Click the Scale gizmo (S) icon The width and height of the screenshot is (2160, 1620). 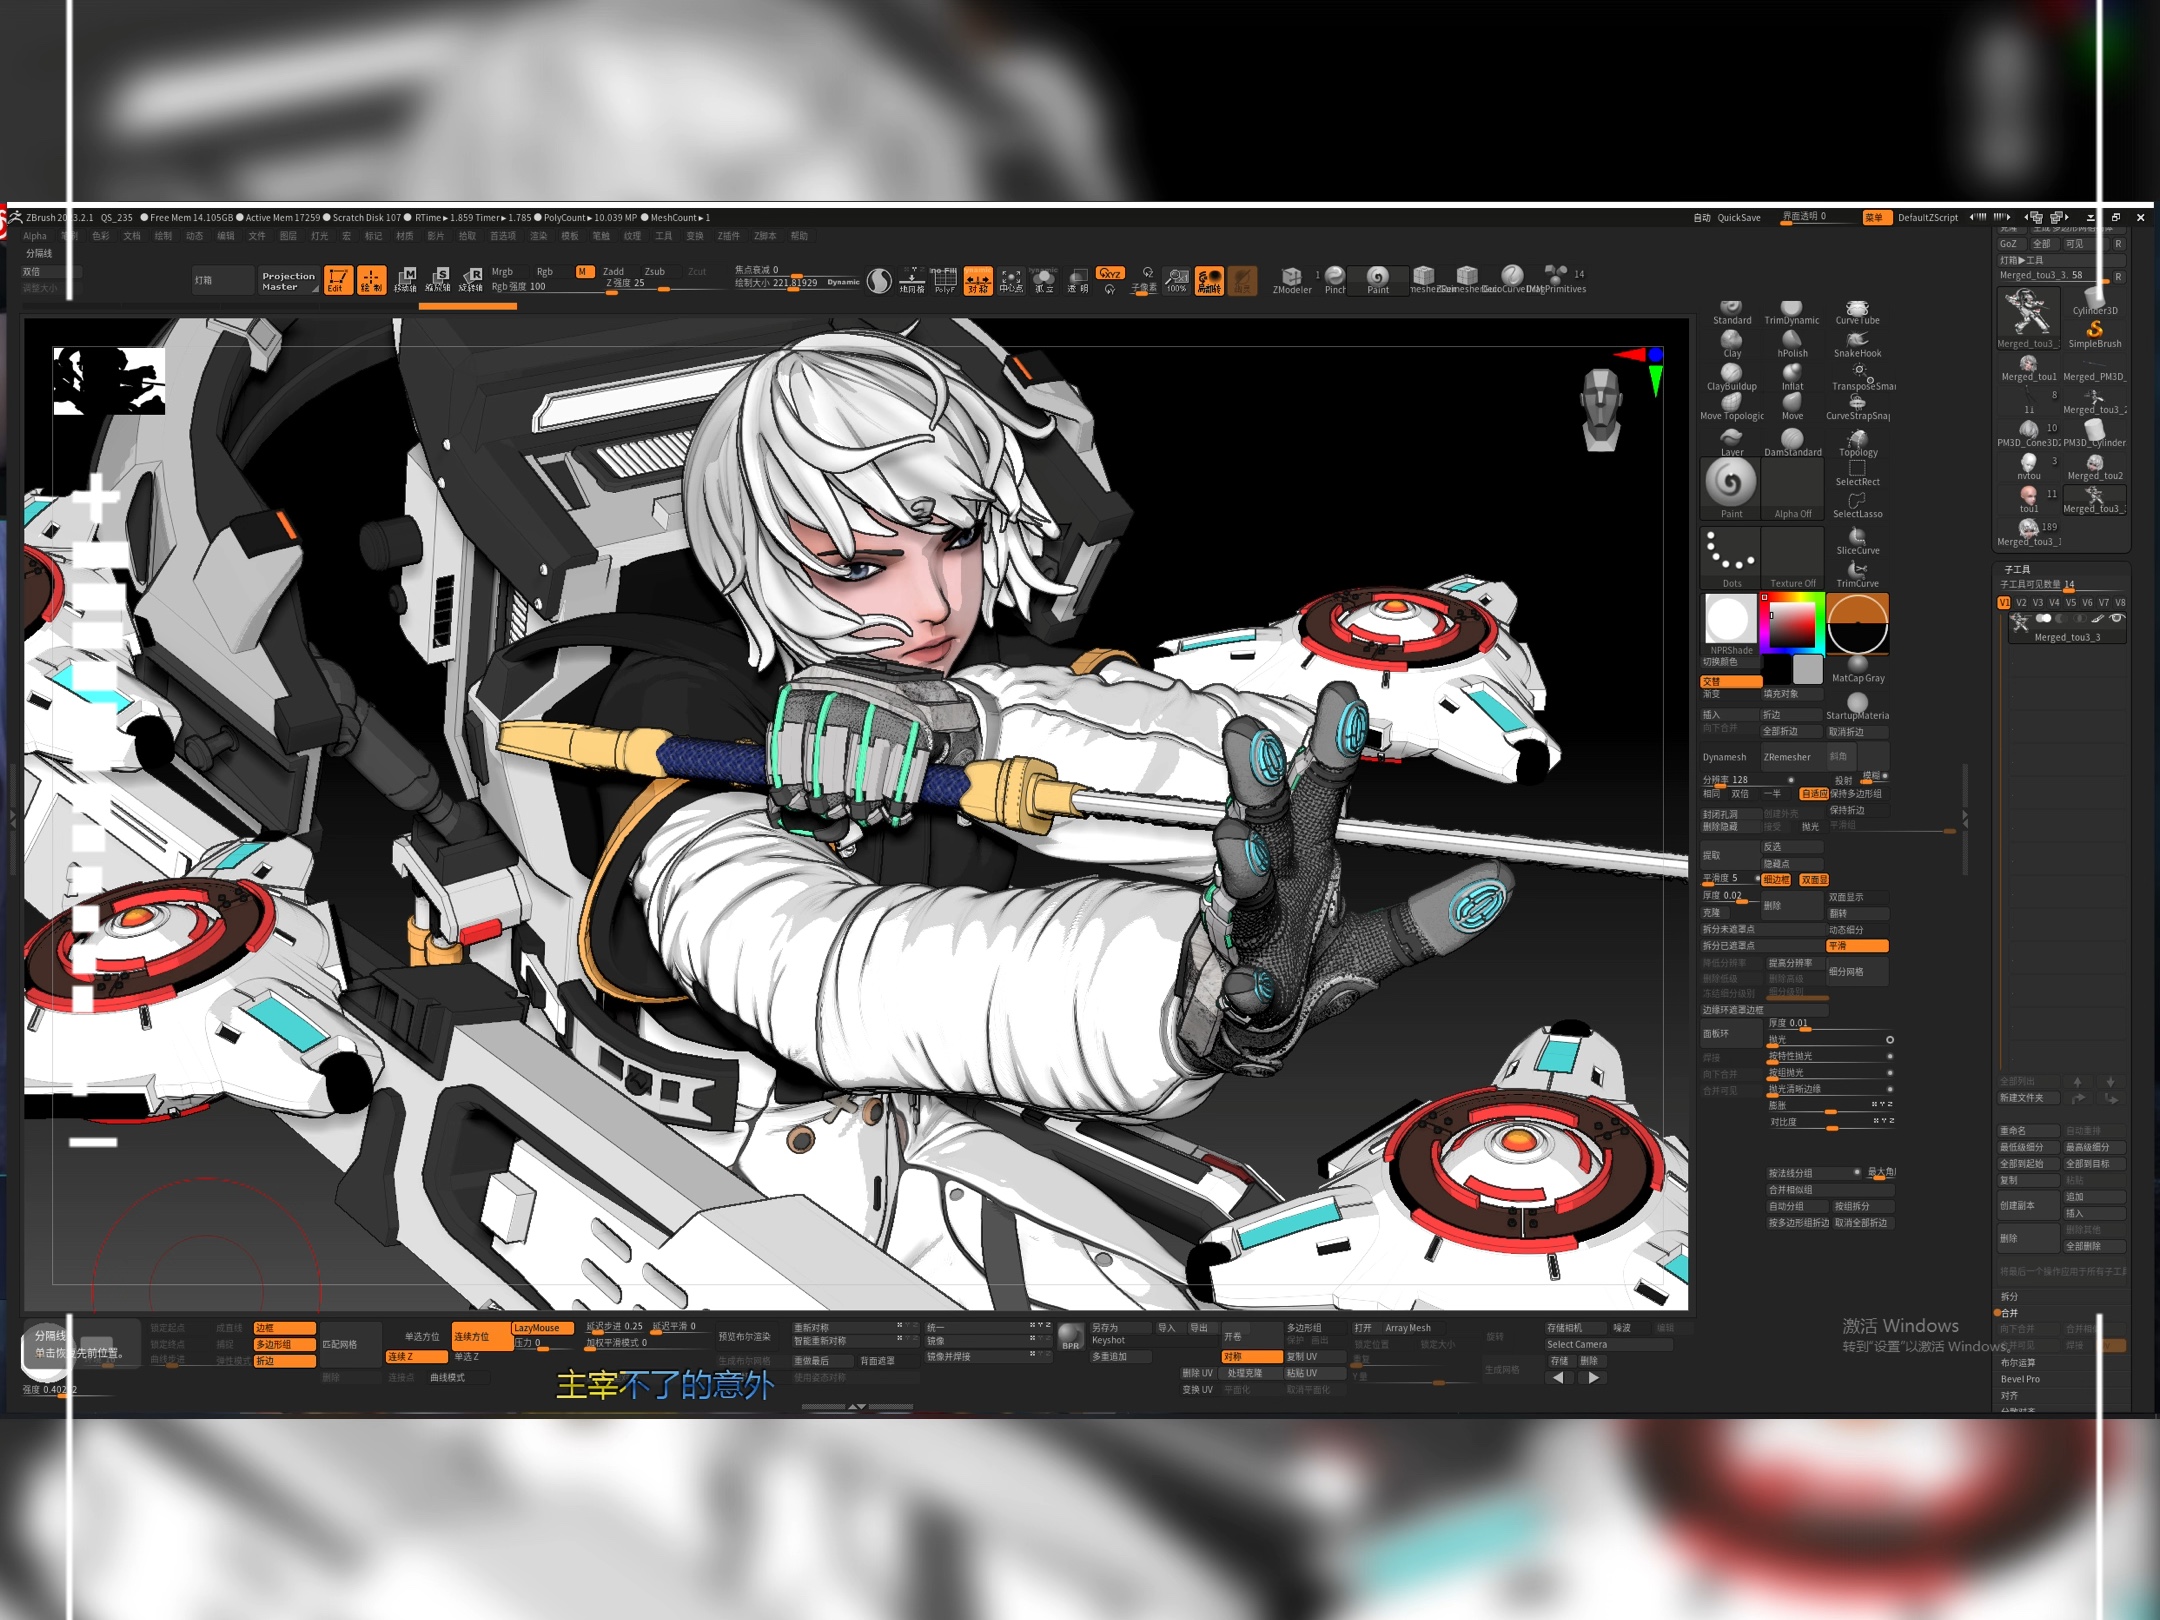(438, 280)
